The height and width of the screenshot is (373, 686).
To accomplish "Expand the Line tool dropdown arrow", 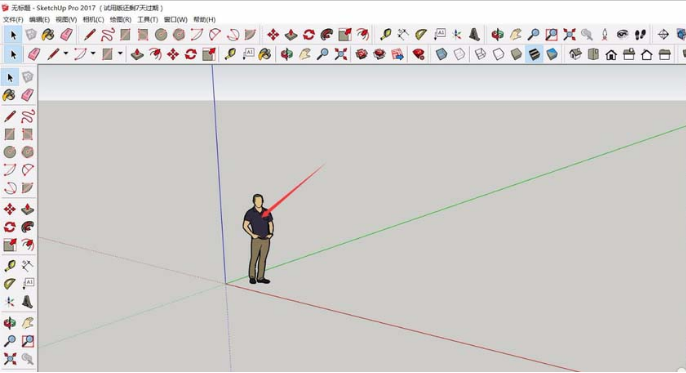I will [66, 54].
